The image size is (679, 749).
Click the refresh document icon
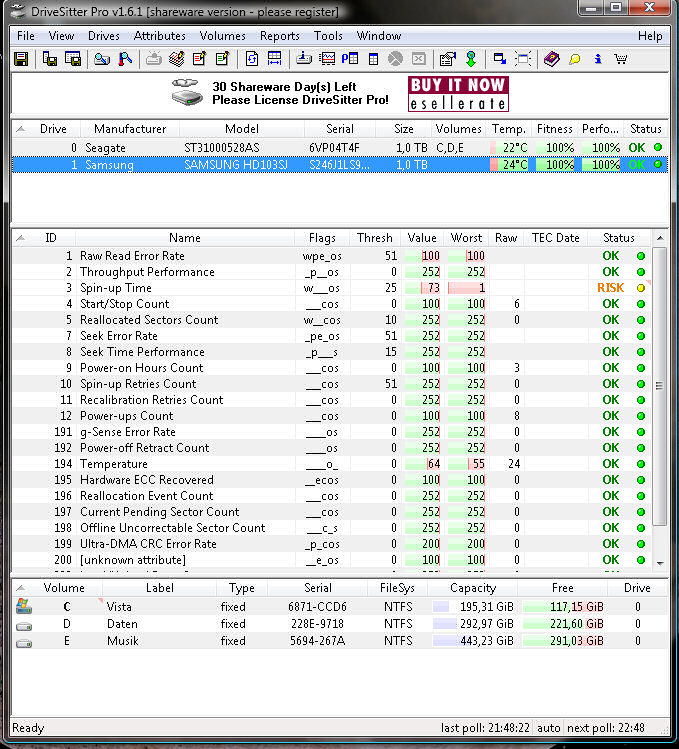point(252,59)
